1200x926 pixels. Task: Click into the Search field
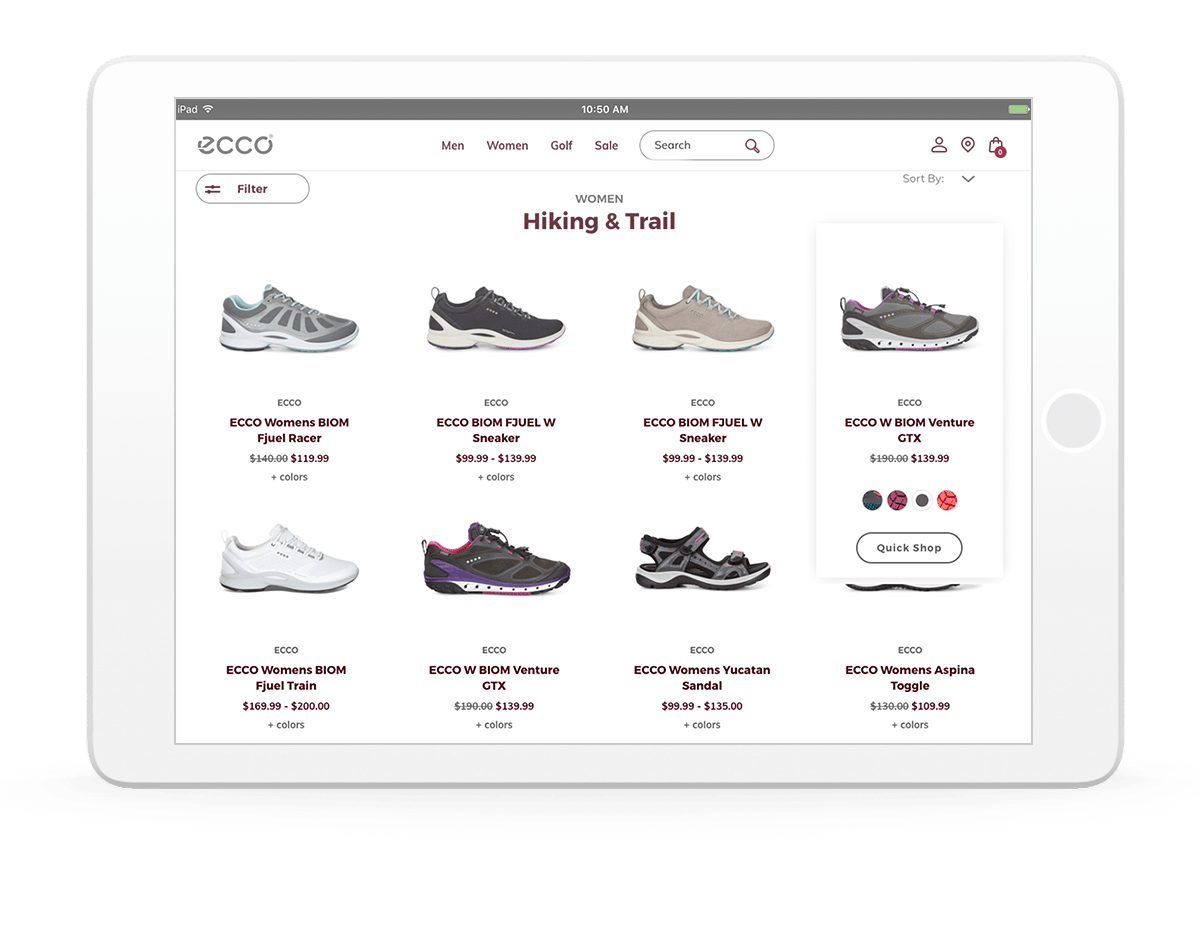pos(706,146)
